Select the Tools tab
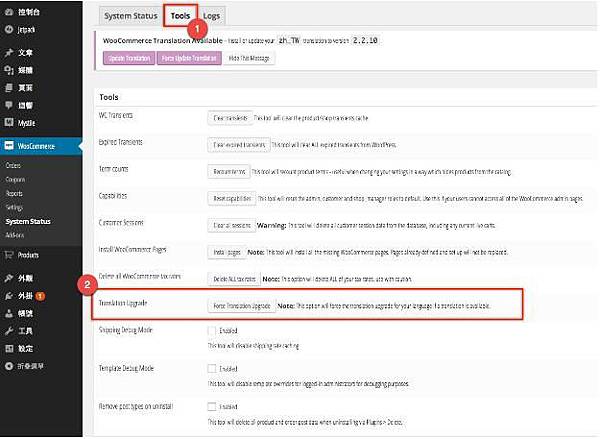 [x=180, y=16]
